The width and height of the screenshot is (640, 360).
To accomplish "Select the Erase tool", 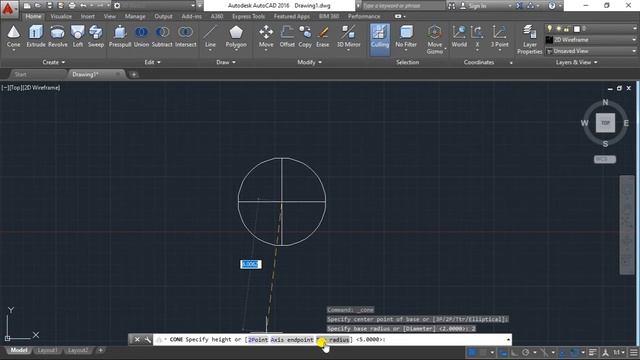I will click(x=322, y=37).
